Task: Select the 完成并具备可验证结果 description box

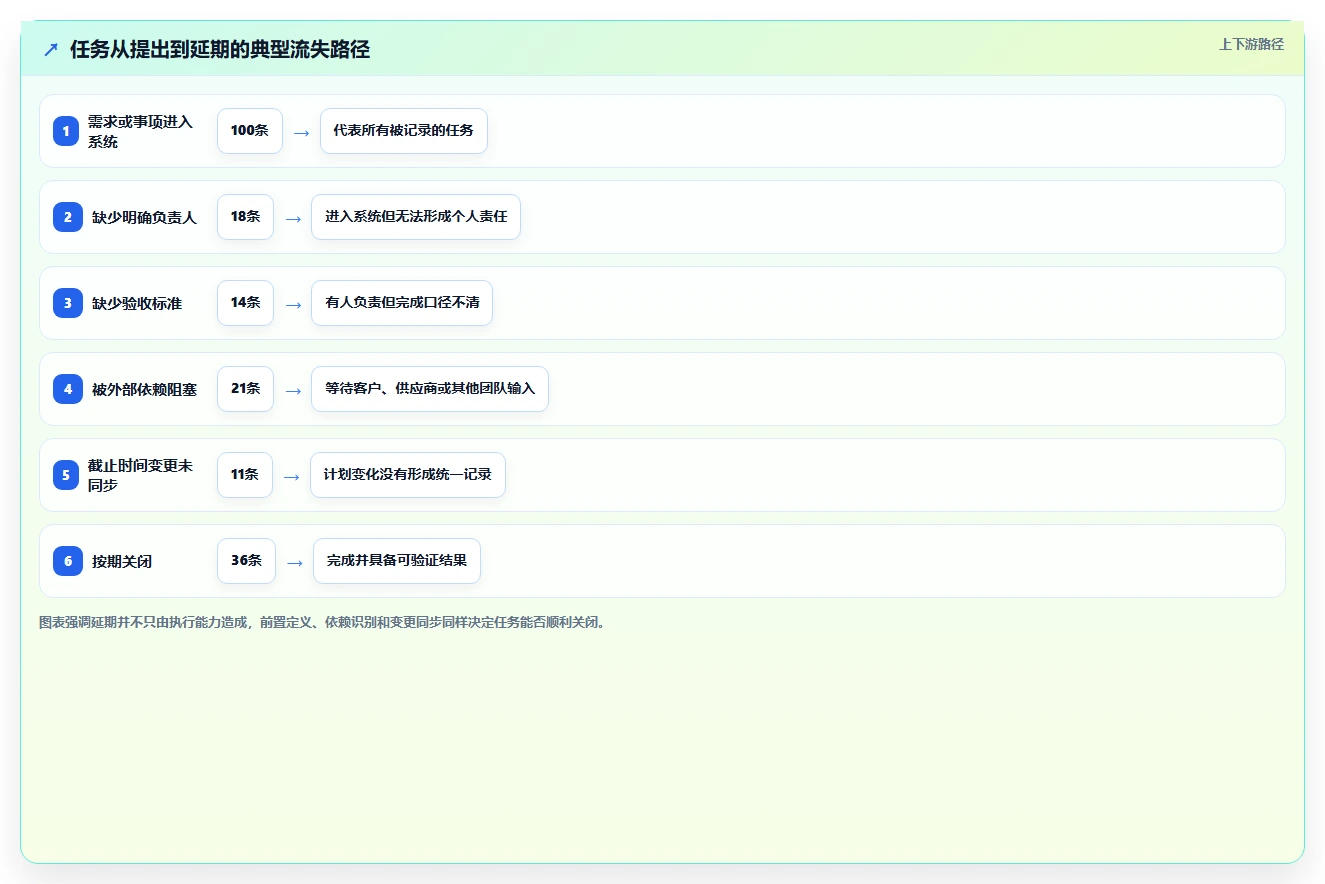Action: pyautogui.click(x=397, y=561)
